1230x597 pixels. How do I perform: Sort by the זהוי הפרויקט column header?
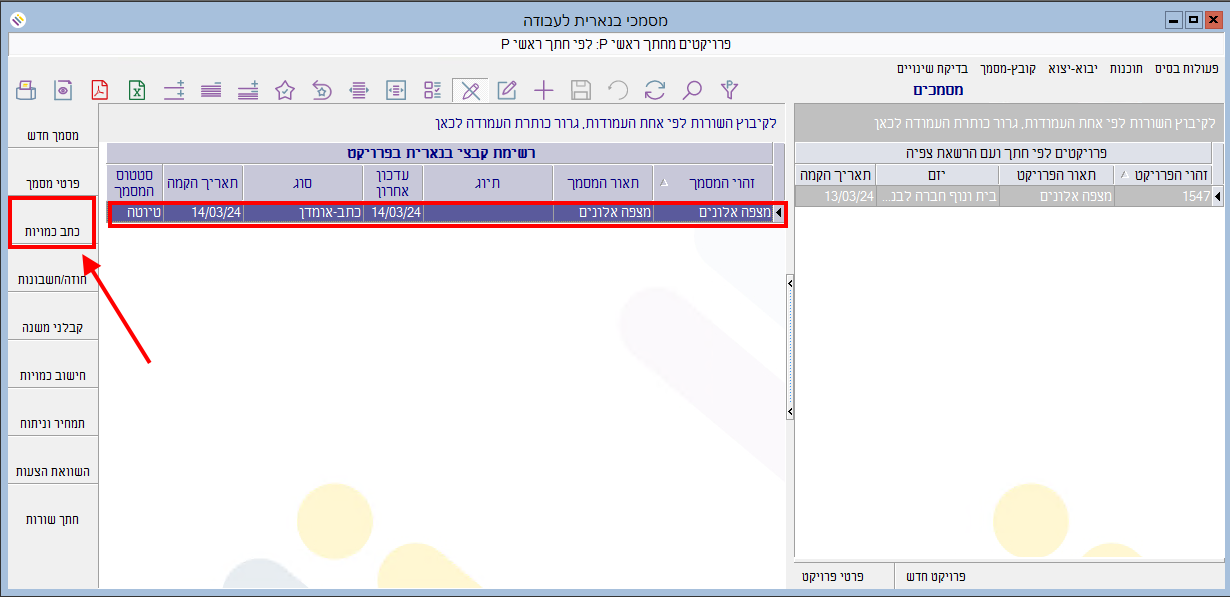[x=1162, y=174]
